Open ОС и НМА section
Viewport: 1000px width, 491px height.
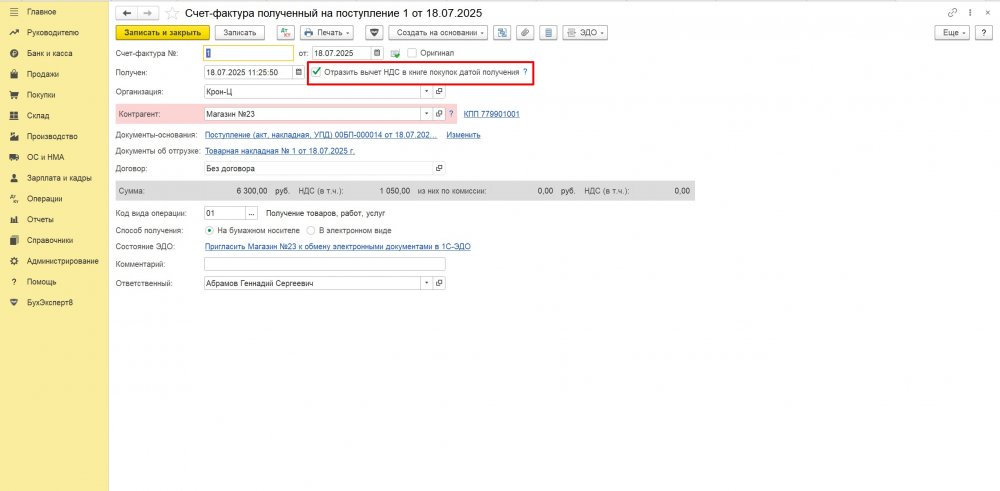(45, 157)
